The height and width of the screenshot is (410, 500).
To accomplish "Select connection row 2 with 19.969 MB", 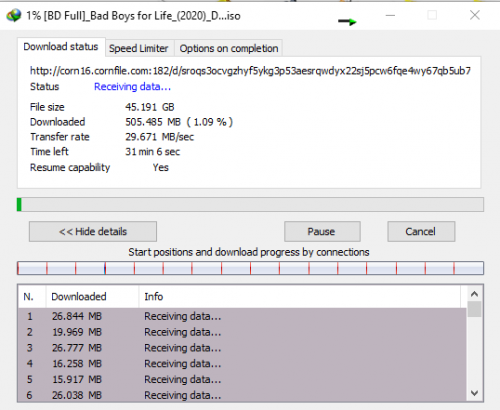I will pos(242,332).
